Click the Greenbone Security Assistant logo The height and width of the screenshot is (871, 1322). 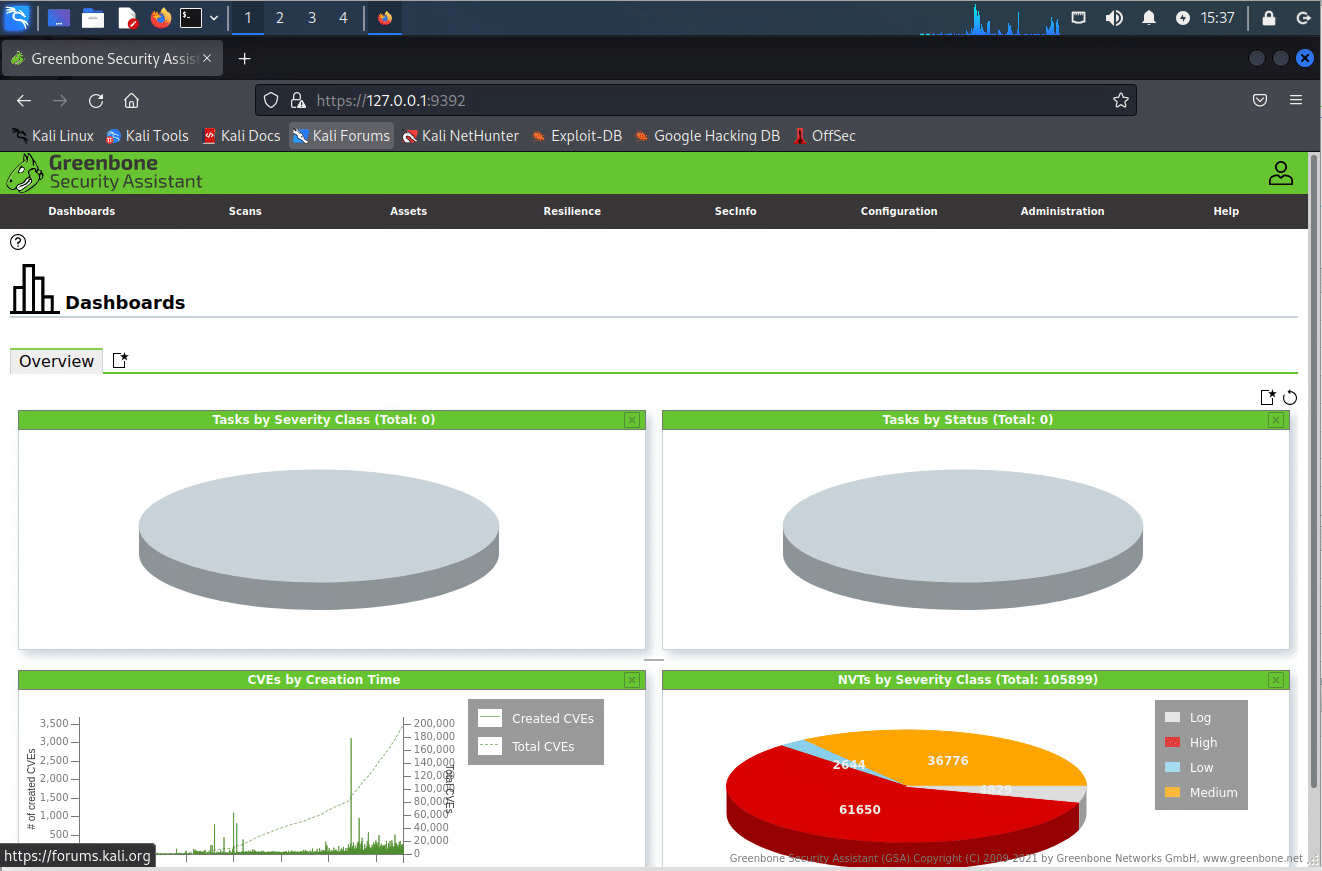[104, 172]
